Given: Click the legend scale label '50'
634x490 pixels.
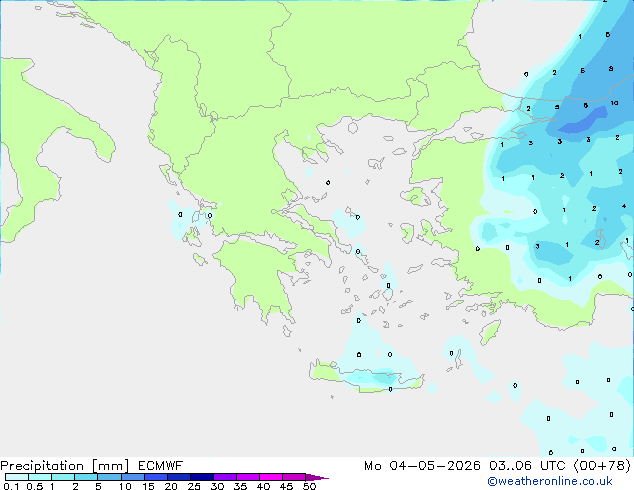Looking at the screenshot, I should click(309, 486).
